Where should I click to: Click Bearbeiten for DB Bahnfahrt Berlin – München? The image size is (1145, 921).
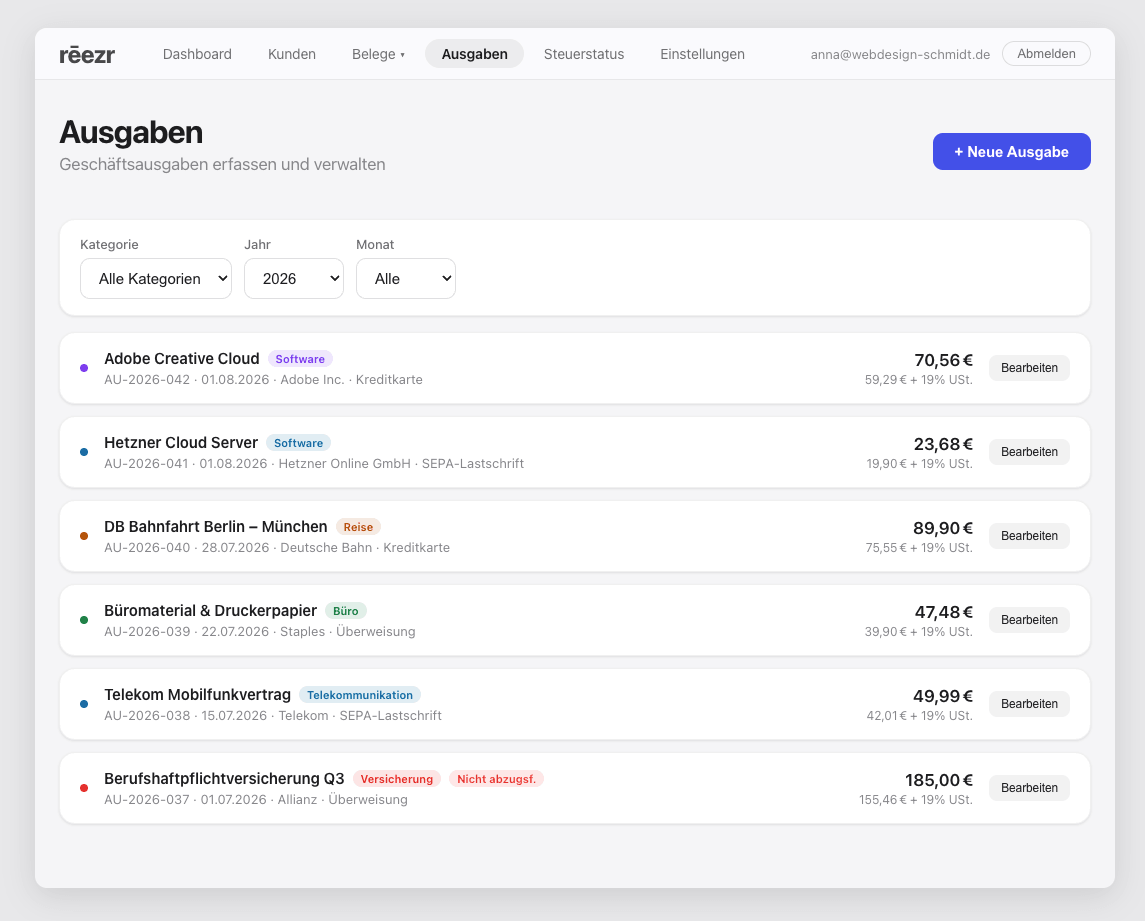pyautogui.click(x=1029, y=536)
